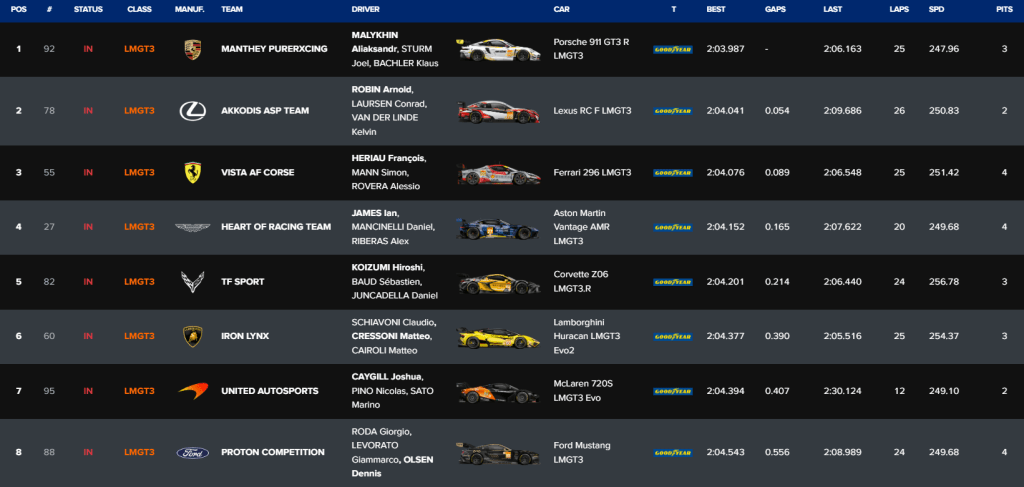Screen dimensions: 1024x487
Task: Click driver MALYKHIN Aliaksandr
Action: pyautogui.click(x=375, y=42)
